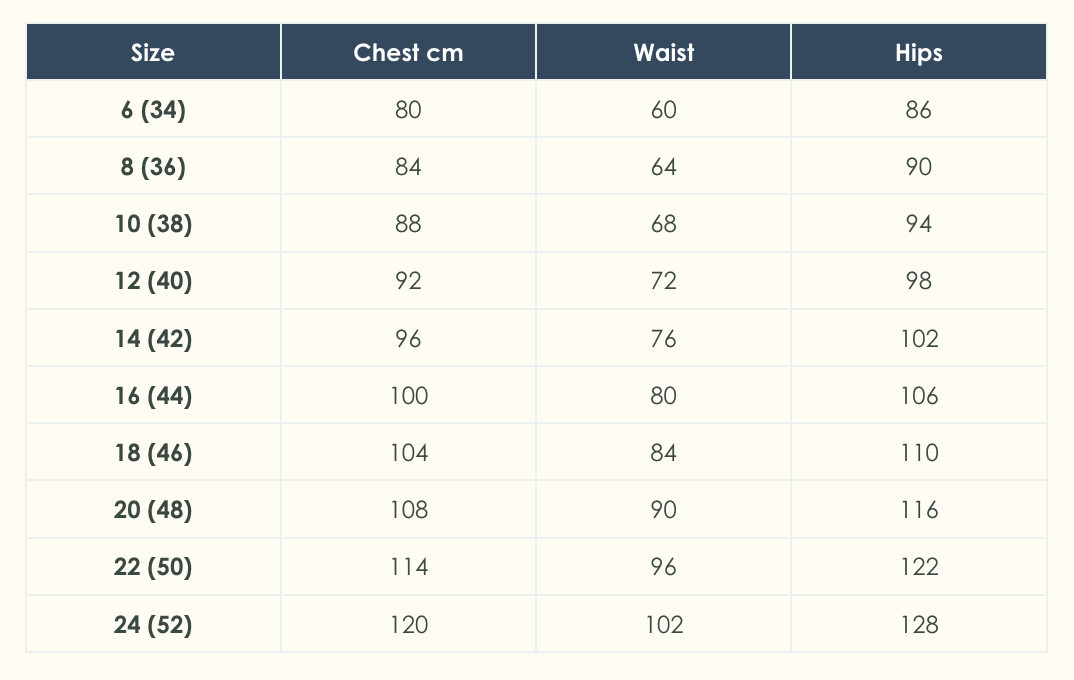1074x680 pixels.
Task: Select the 12 (40) size cell
Action: click(153, 281)
